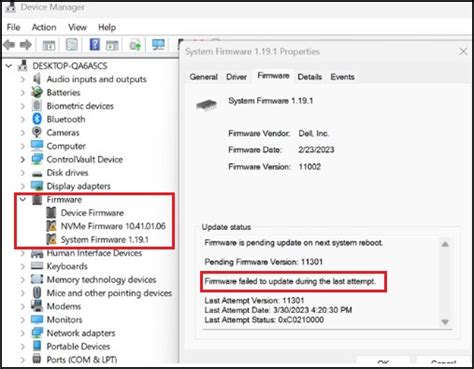474x369 pixels.
Task: Open the View menu
Action: click(x=77, y=27)
